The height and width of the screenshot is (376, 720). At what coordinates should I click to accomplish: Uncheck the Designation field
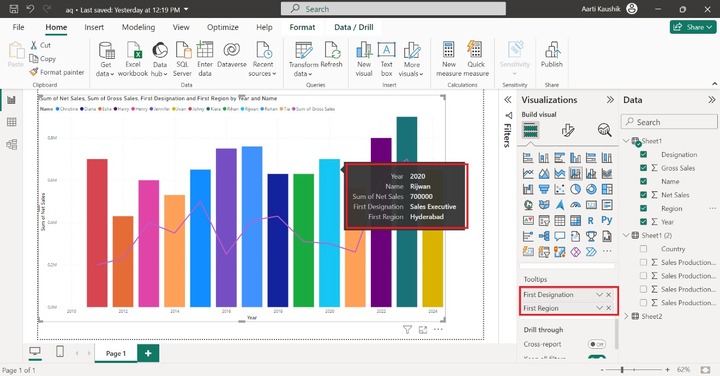[643, 154]
